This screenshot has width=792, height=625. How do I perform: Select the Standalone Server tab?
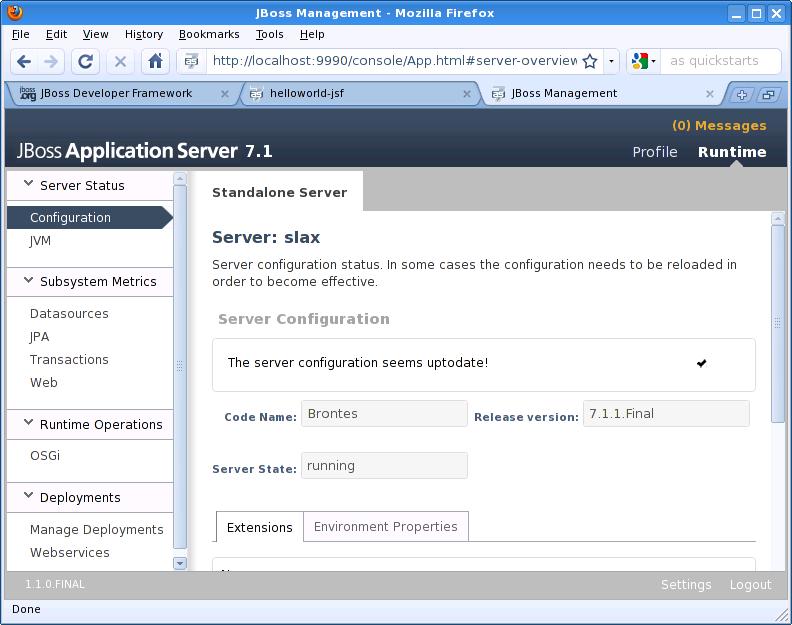click(279, 193)
